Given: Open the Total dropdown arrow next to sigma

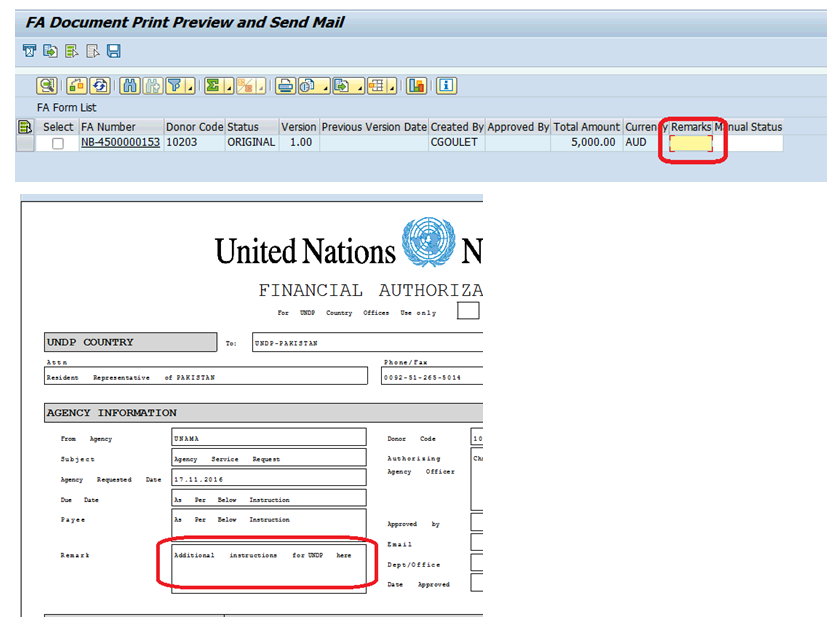Looking at the screenshot, I should click(229, 89).
